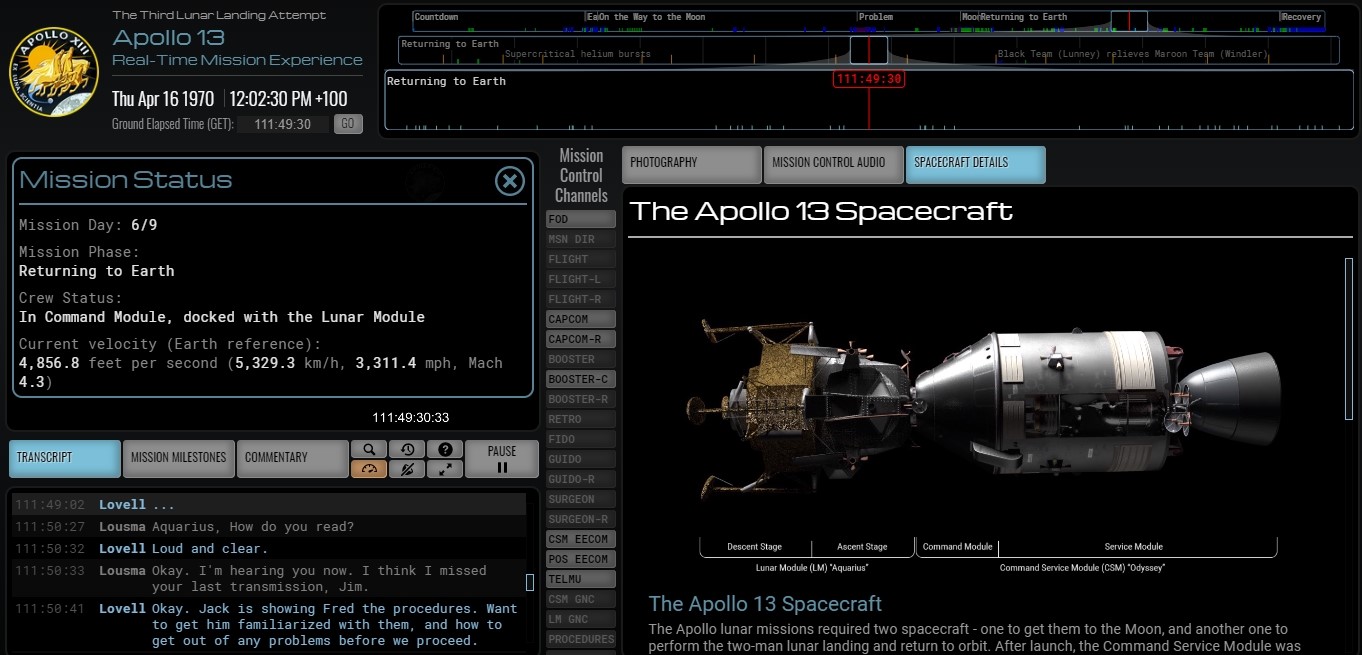
Task: Jump to the Problem segment in the timeline
Action: pos(876,17)
